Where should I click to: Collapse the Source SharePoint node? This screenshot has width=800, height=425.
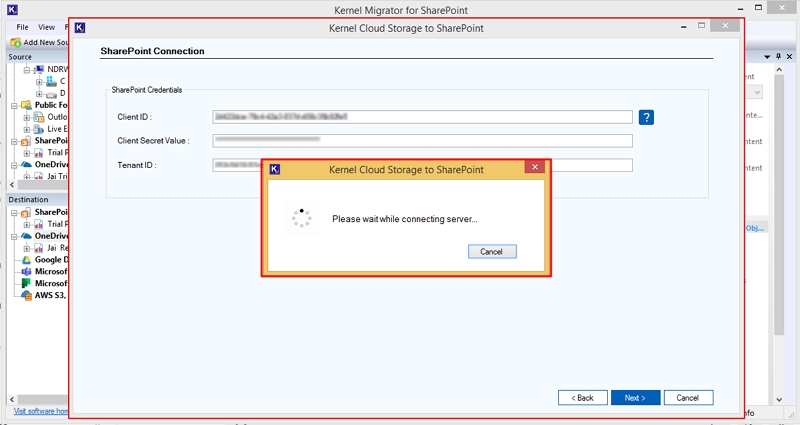coord(14,141)
